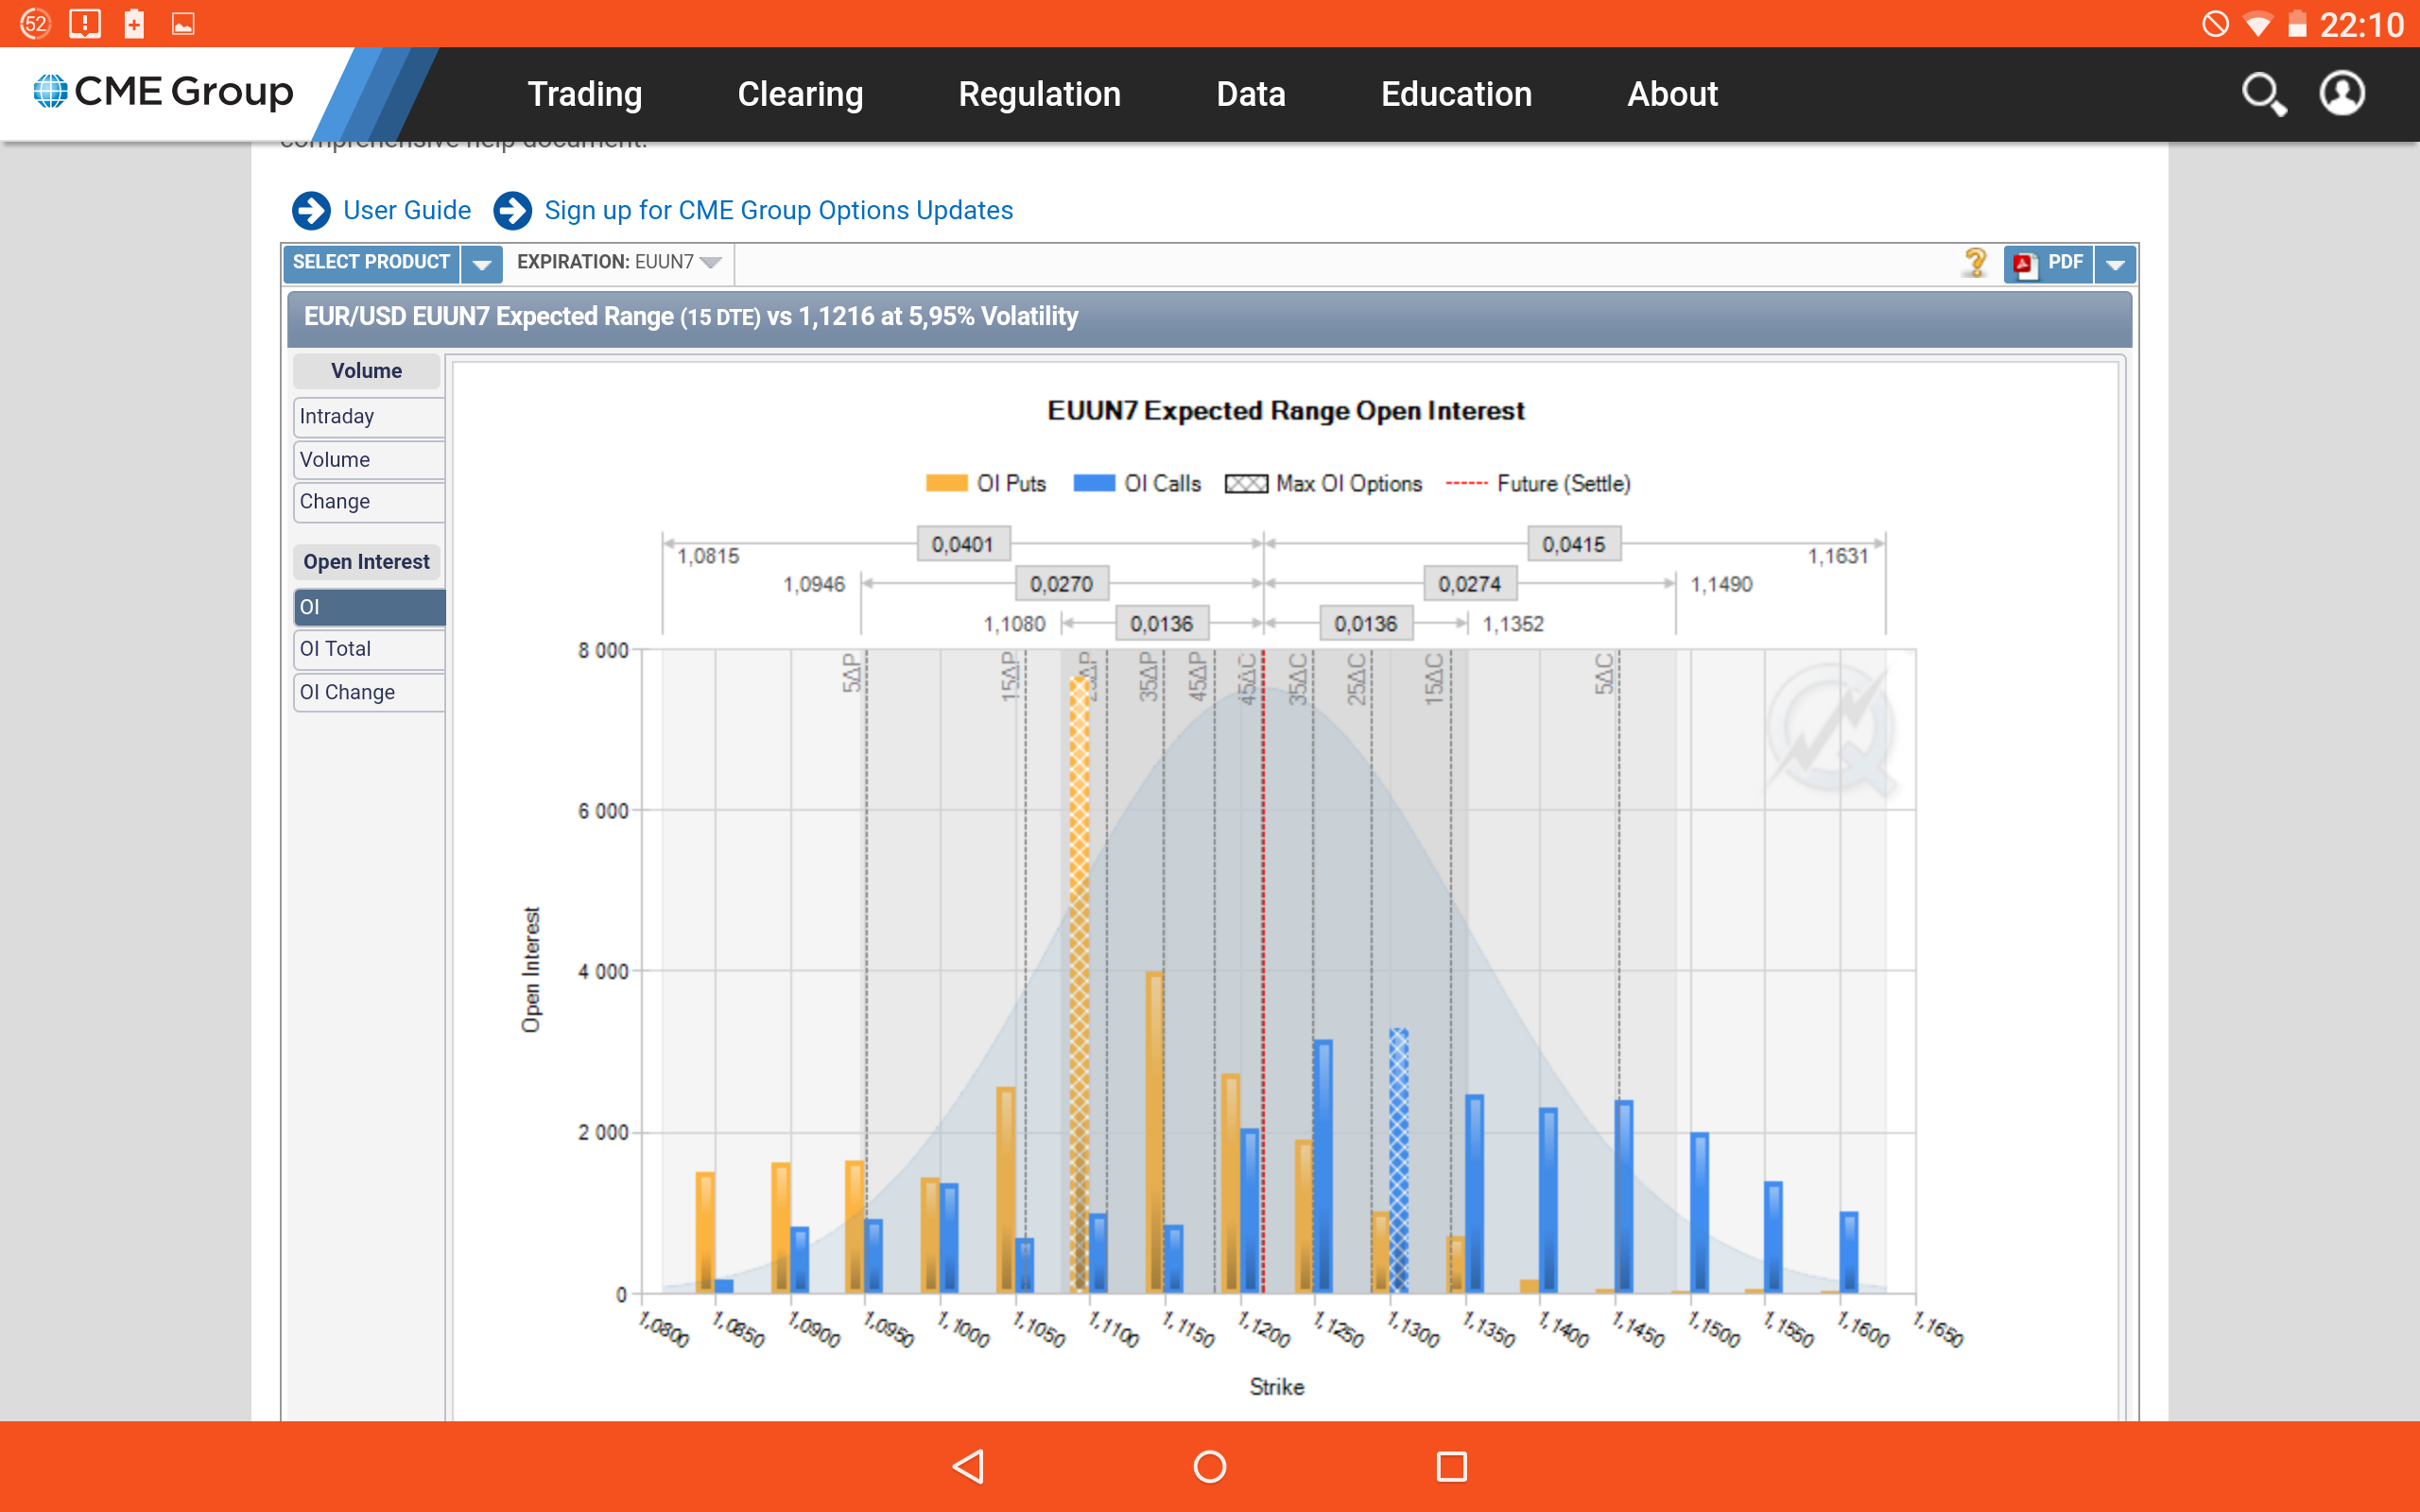The image size is (2420, 1512).
Task: Click the 0,0401 expected range label
Action: click(x=963, y=544)
